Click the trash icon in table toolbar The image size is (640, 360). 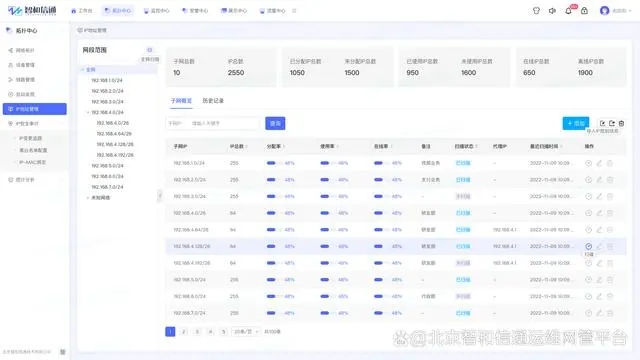coord(621,123)
